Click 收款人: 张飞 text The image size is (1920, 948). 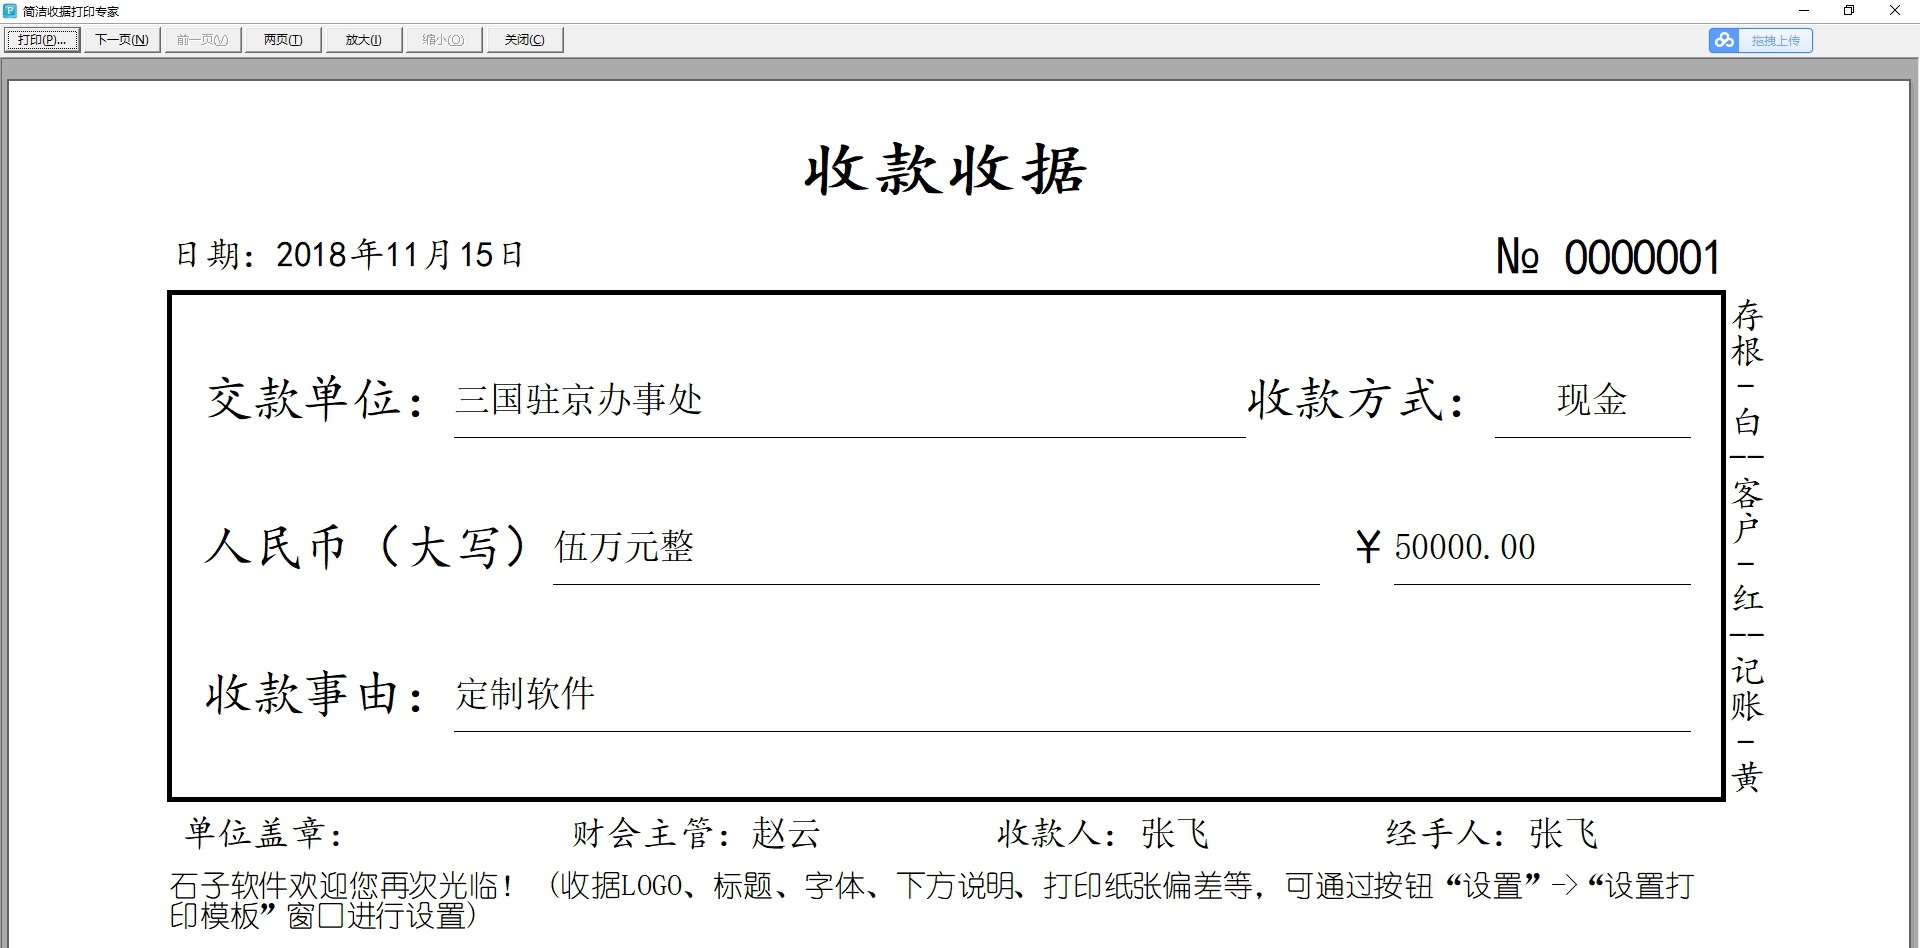pos(1103,833)
